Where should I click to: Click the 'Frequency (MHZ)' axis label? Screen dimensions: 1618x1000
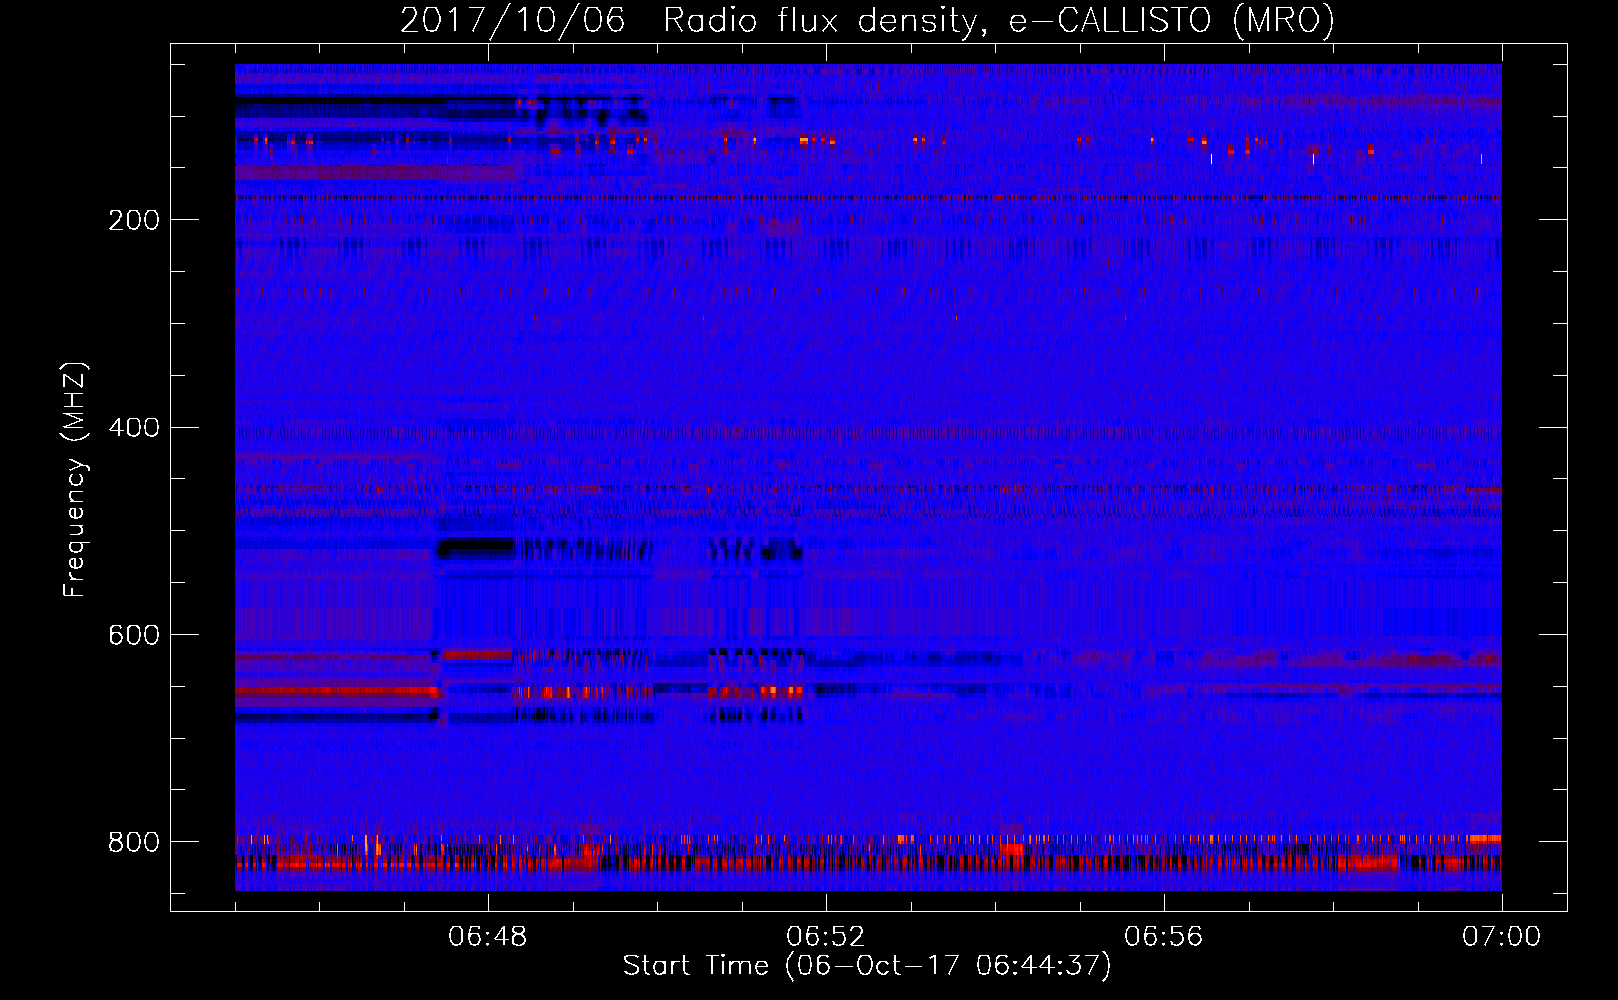75,479
